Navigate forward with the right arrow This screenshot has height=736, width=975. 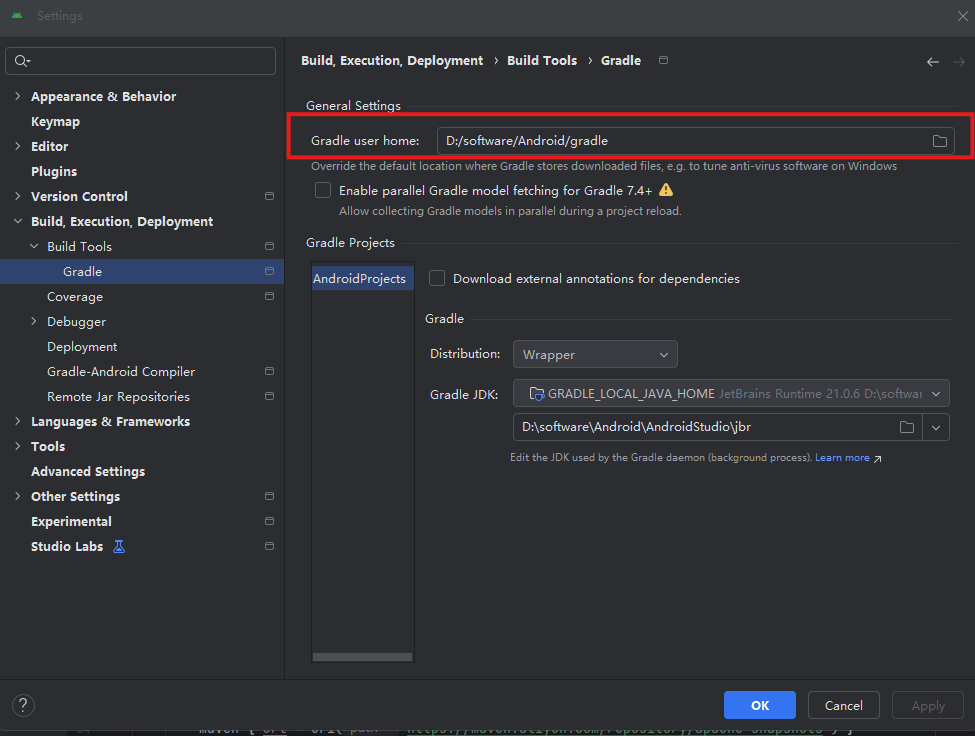pos(959,62)
